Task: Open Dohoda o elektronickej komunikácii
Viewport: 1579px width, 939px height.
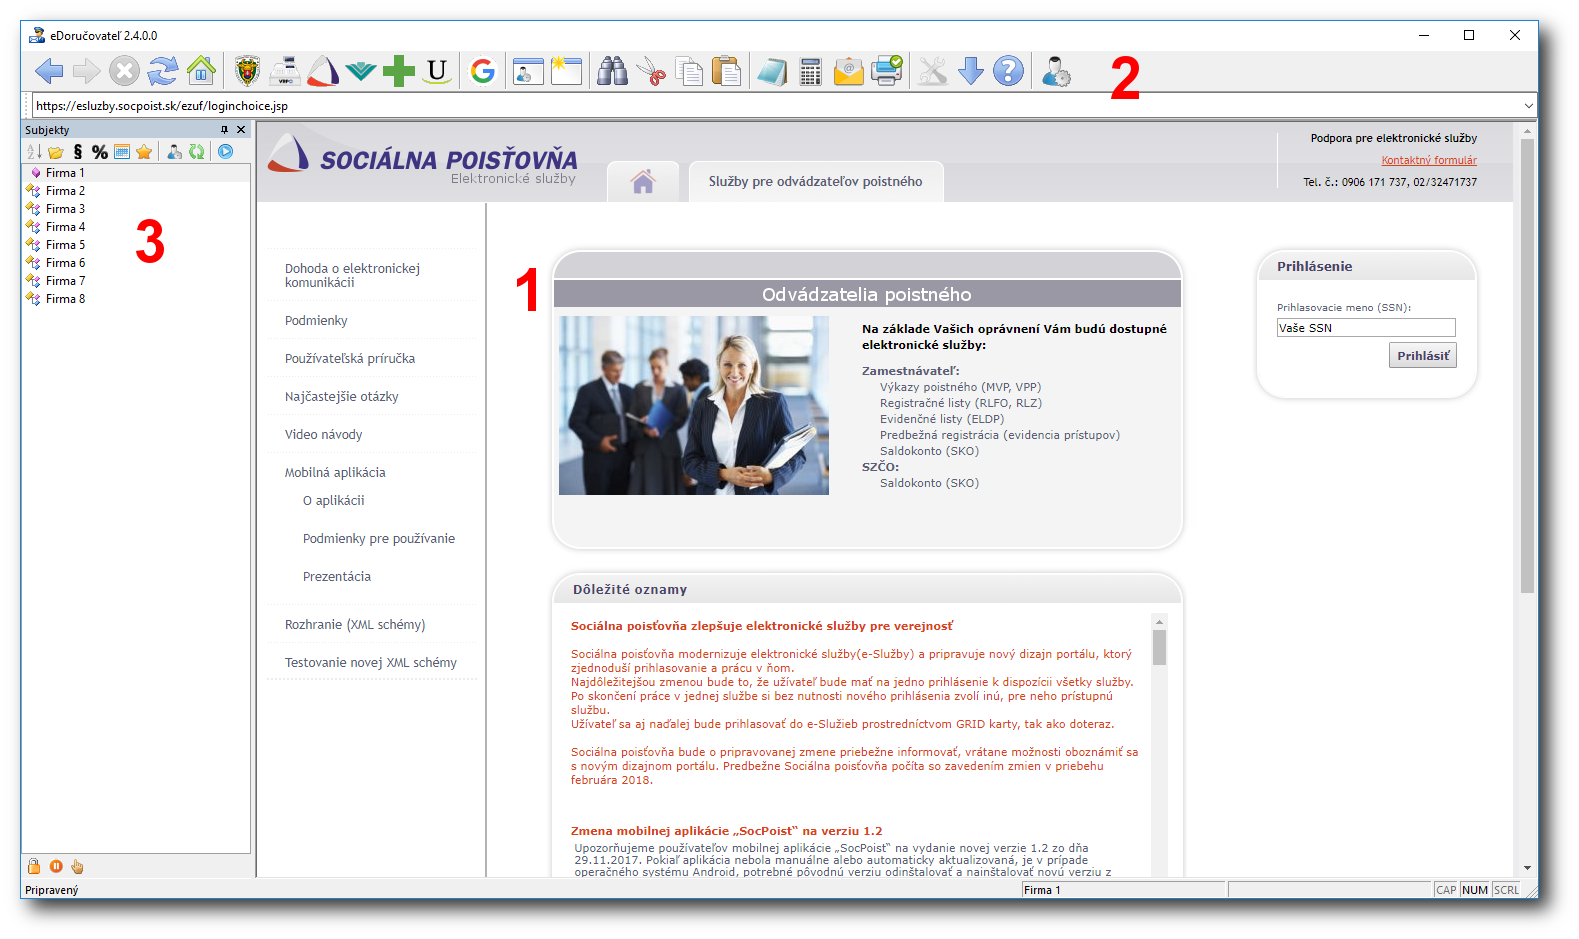Action: (352, 275)
